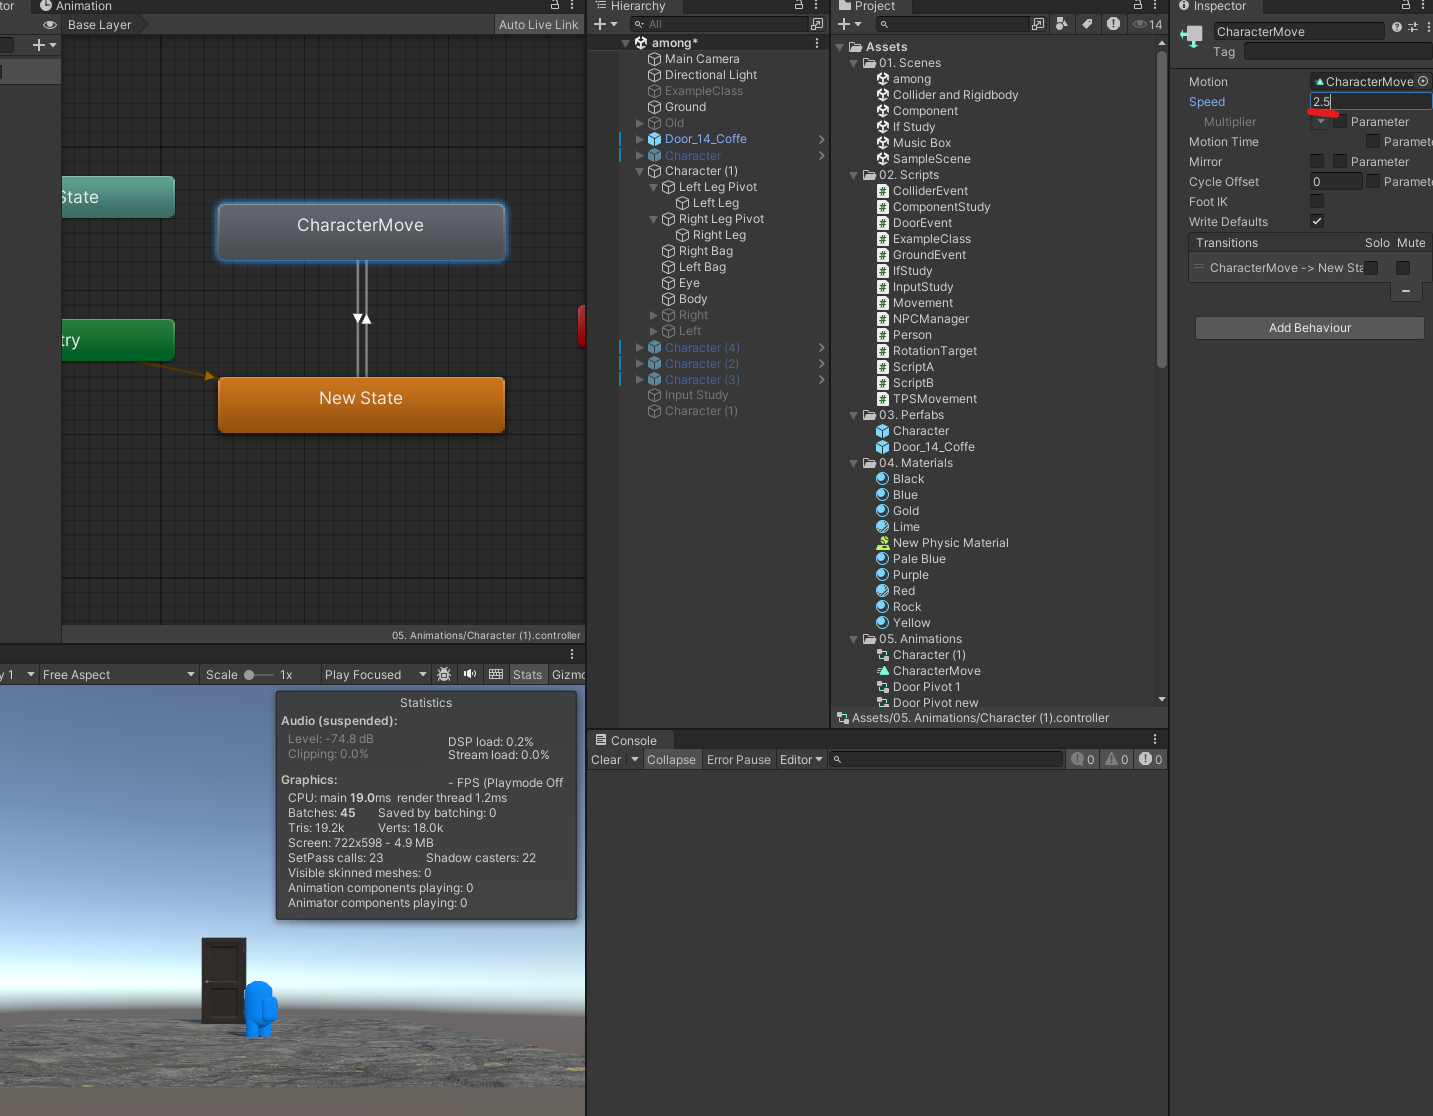The height and width of the screenshot is (1116, 1433).
Task: Select the New Physic Material asset
Action: coord(950,543)
